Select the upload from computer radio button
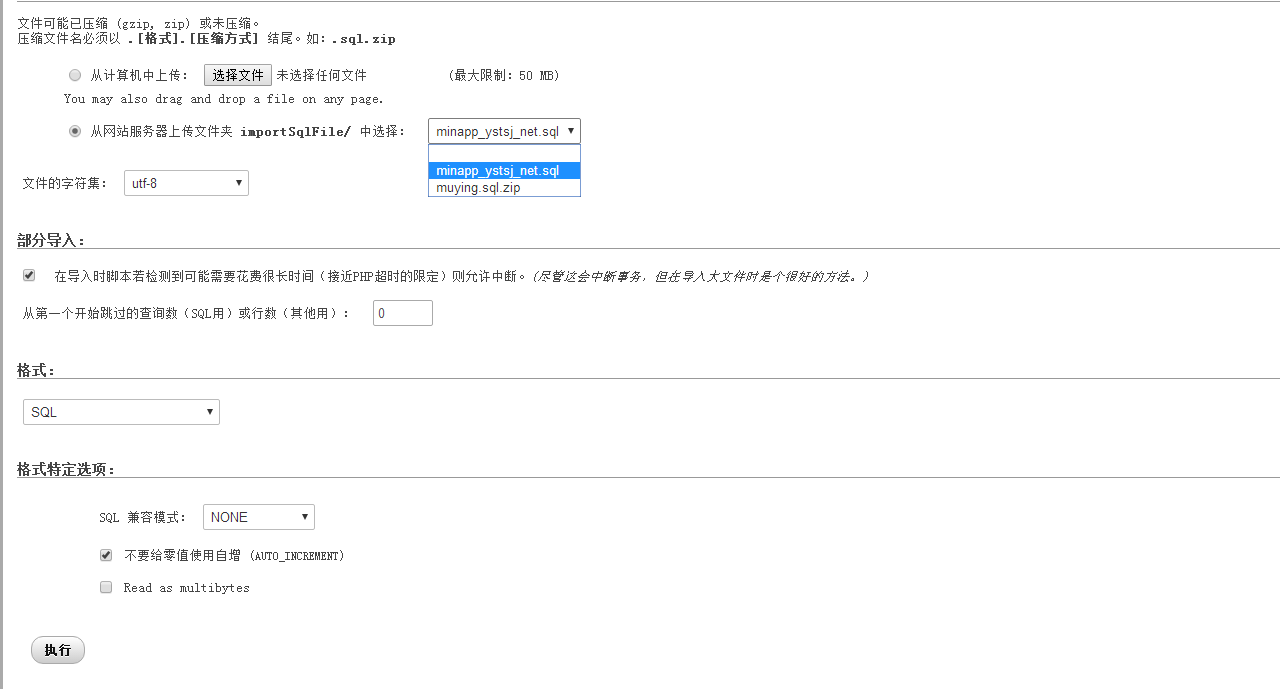1280x689 pixels. tap(75, 75)
